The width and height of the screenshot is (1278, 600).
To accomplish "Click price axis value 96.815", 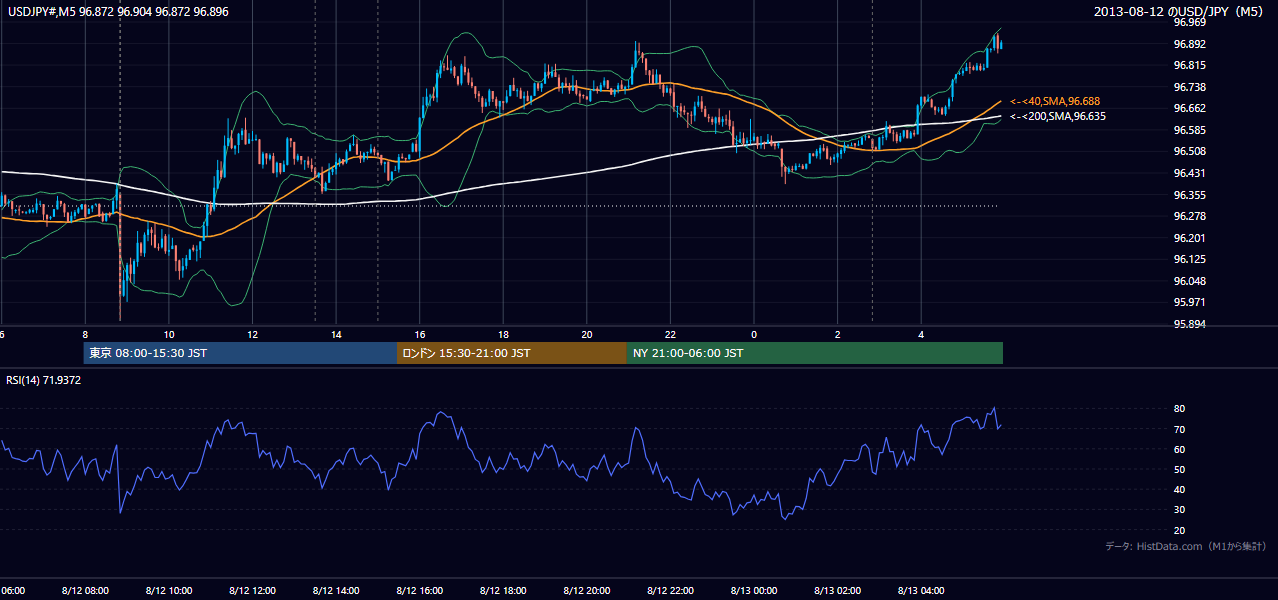I will pyautogui.click(x=1191, y=65).
